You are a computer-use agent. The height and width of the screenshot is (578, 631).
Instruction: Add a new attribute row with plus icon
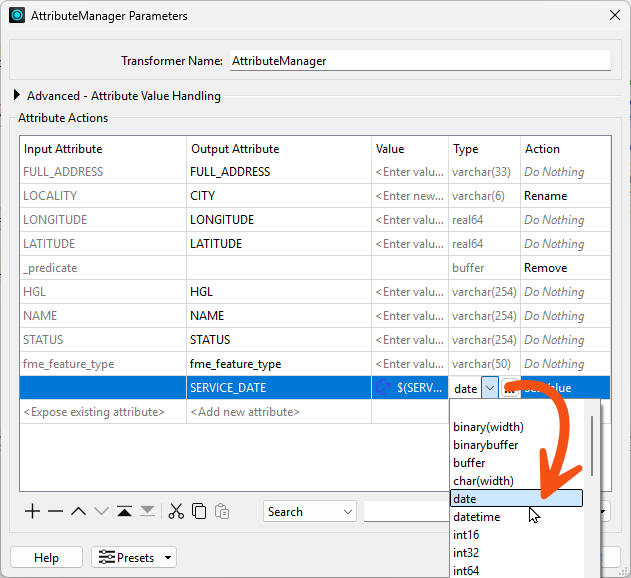pyautogui.click(x=32, y=512)
